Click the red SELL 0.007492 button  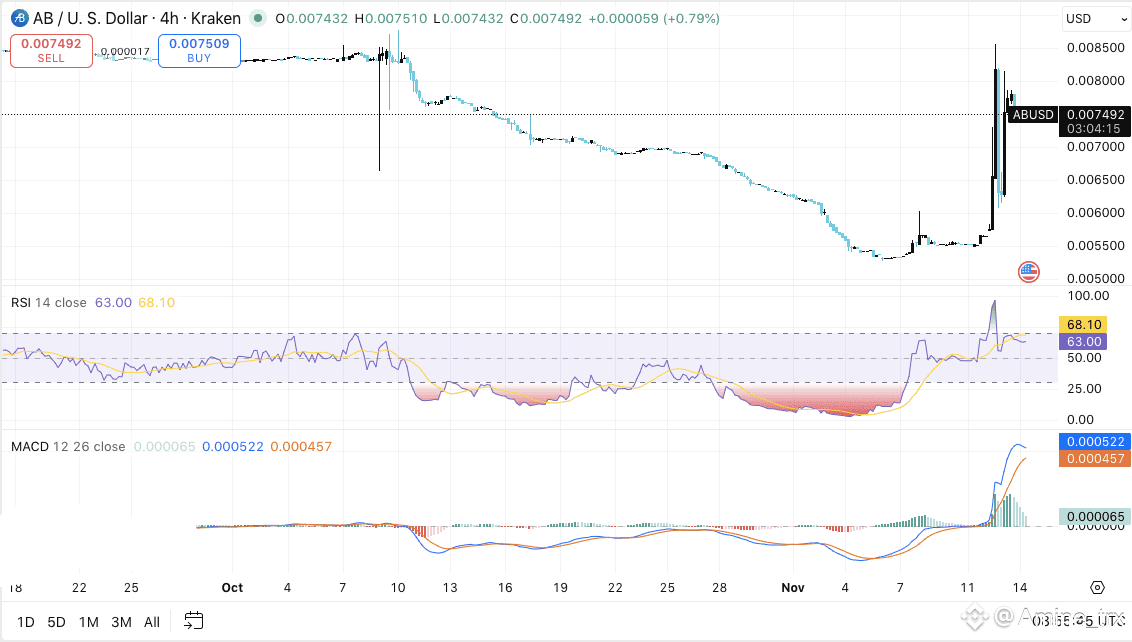click(x=51, y=51)
